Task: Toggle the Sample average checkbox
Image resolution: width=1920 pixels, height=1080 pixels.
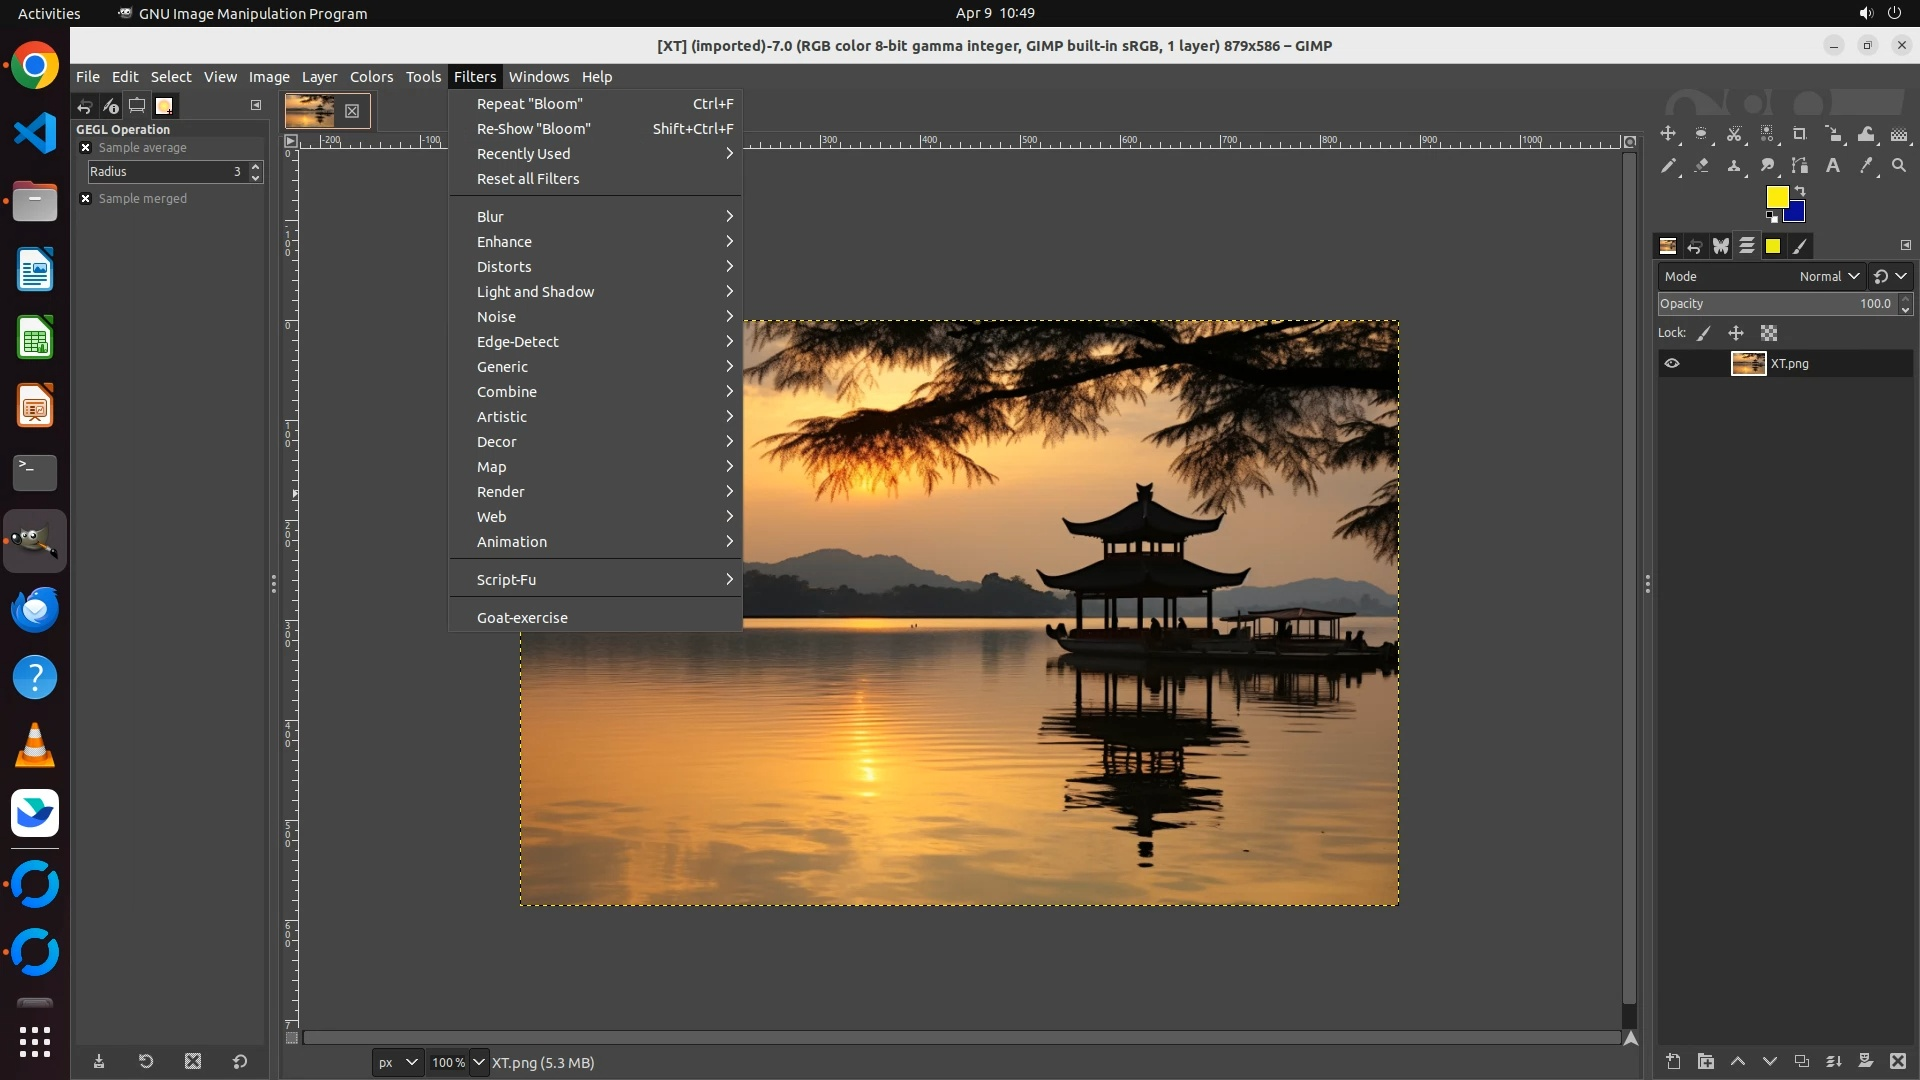Action: [x=86, y=148]
